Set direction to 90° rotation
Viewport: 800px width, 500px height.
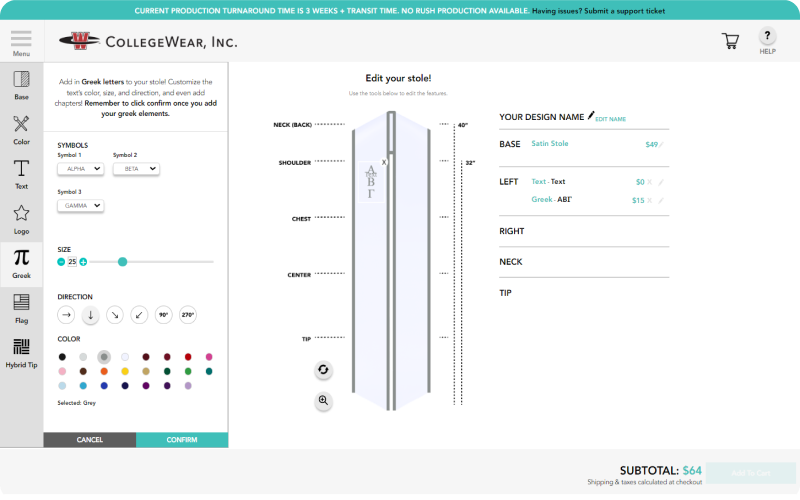click(163, 315)
